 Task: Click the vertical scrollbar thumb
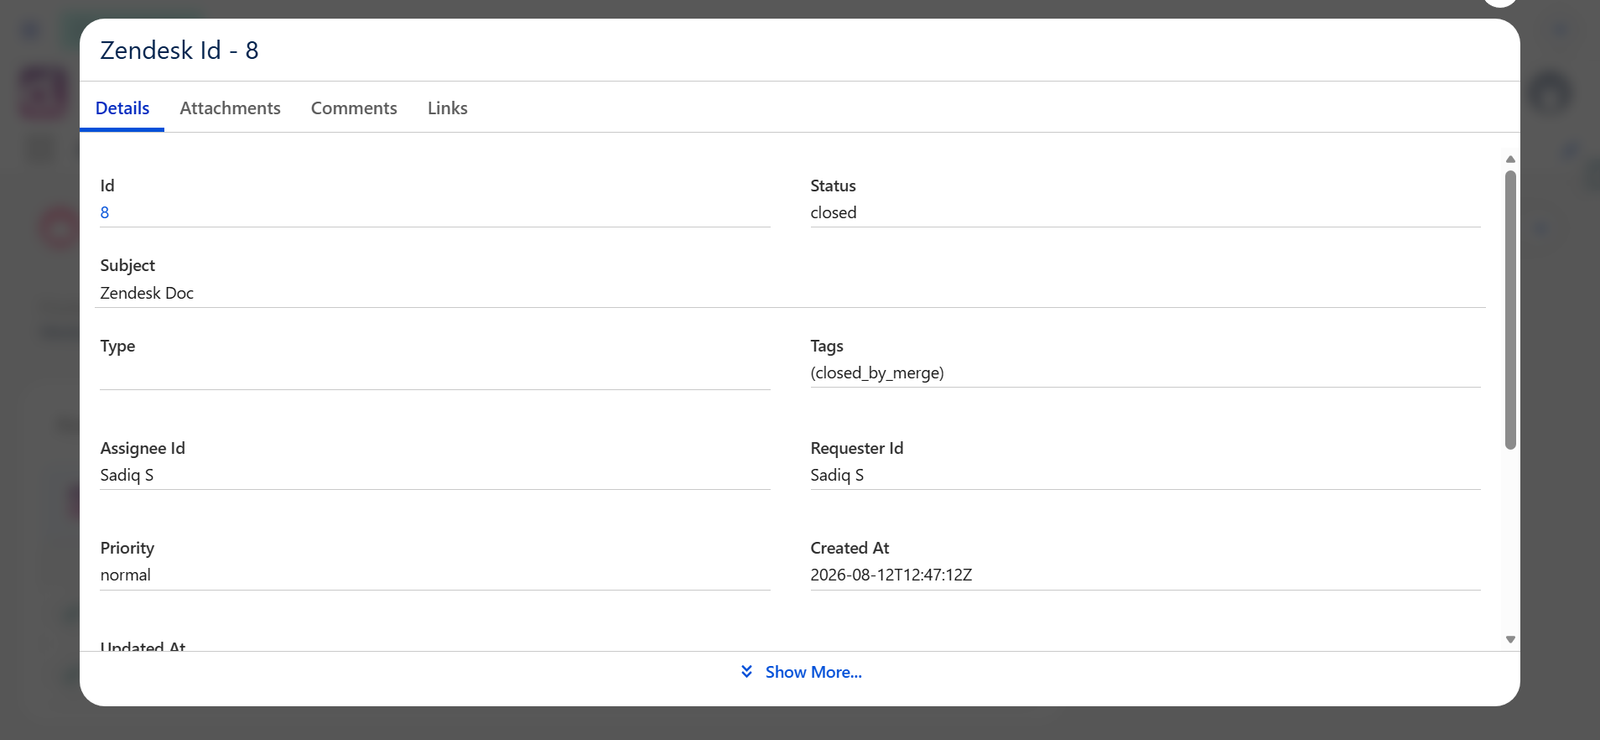[1510, 310]
